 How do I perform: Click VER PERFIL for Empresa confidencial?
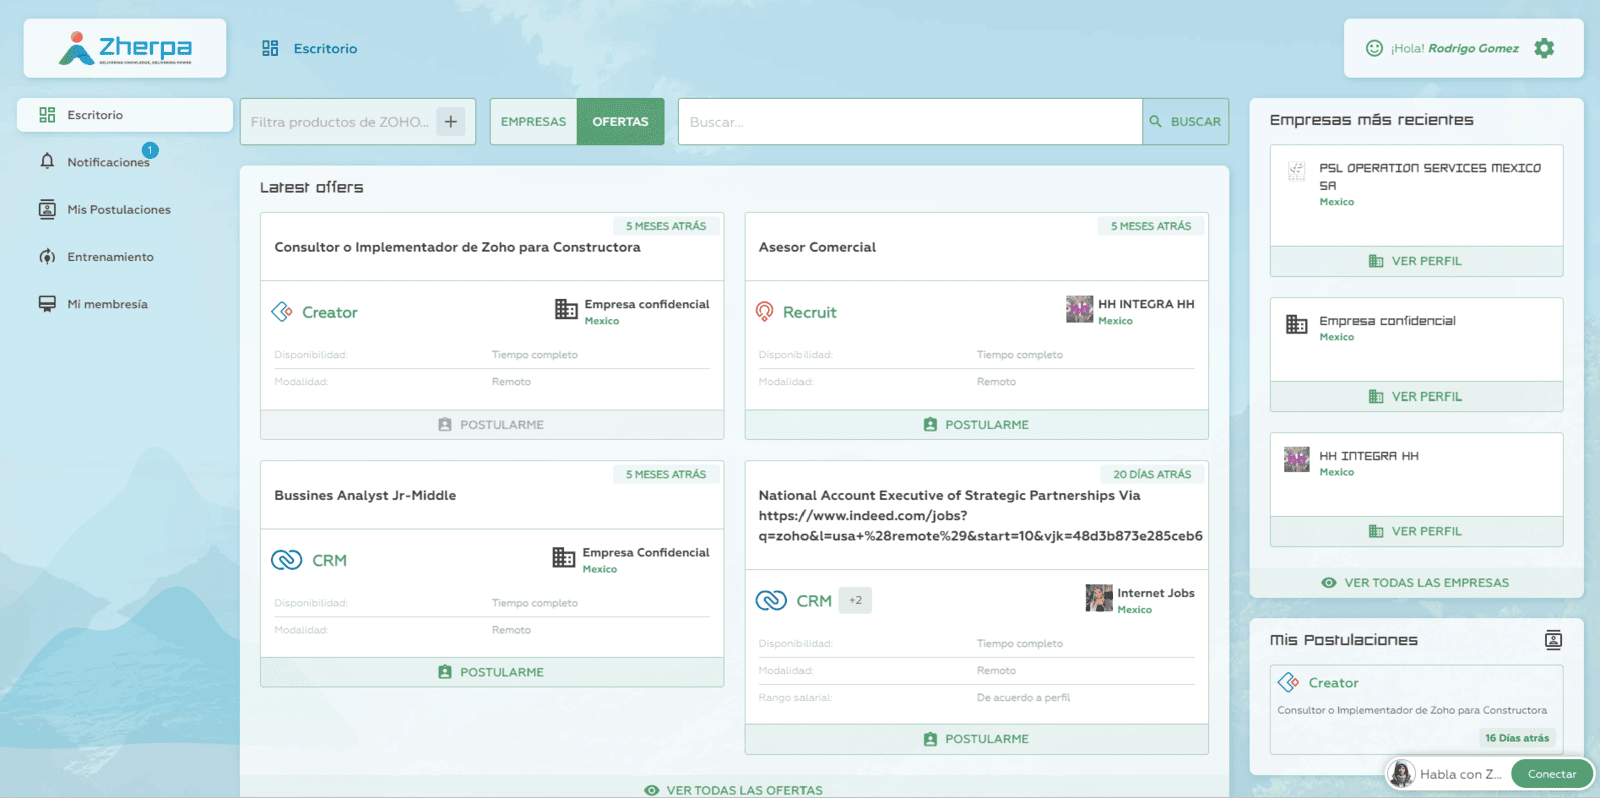click(1416, 396)
